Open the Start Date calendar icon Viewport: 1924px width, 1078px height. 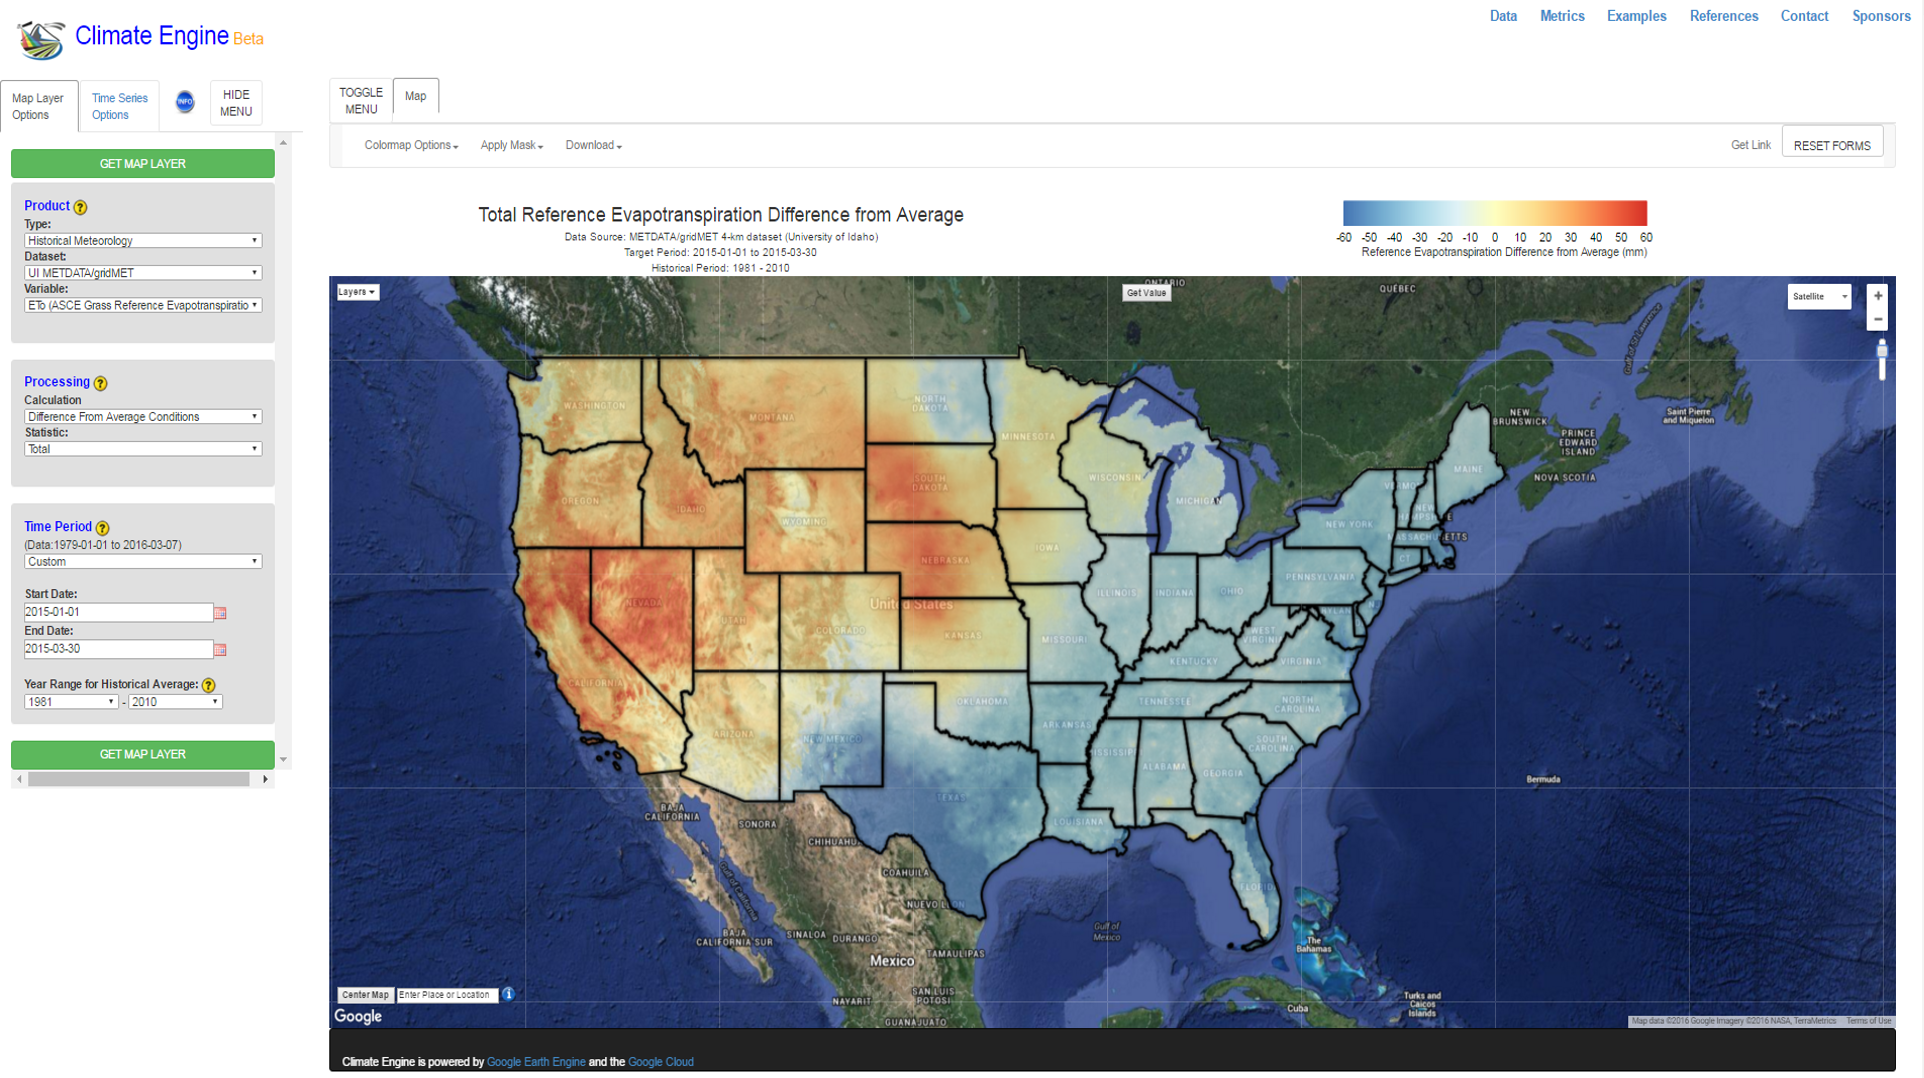[220, 613]
